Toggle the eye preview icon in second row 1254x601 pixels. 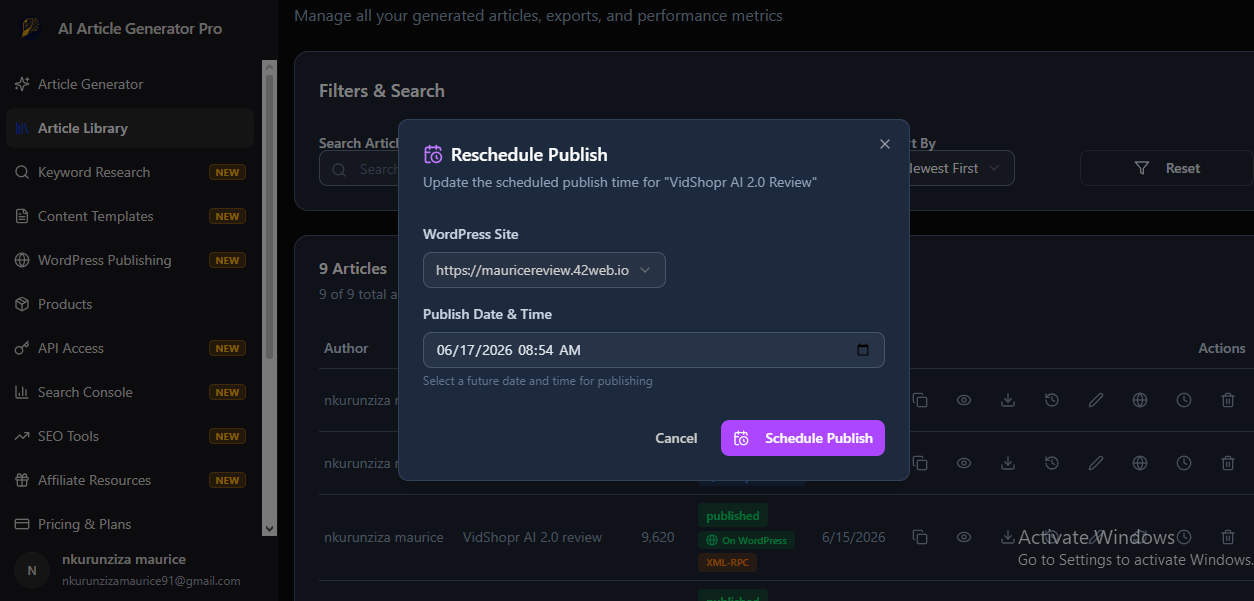coord(964,463)
